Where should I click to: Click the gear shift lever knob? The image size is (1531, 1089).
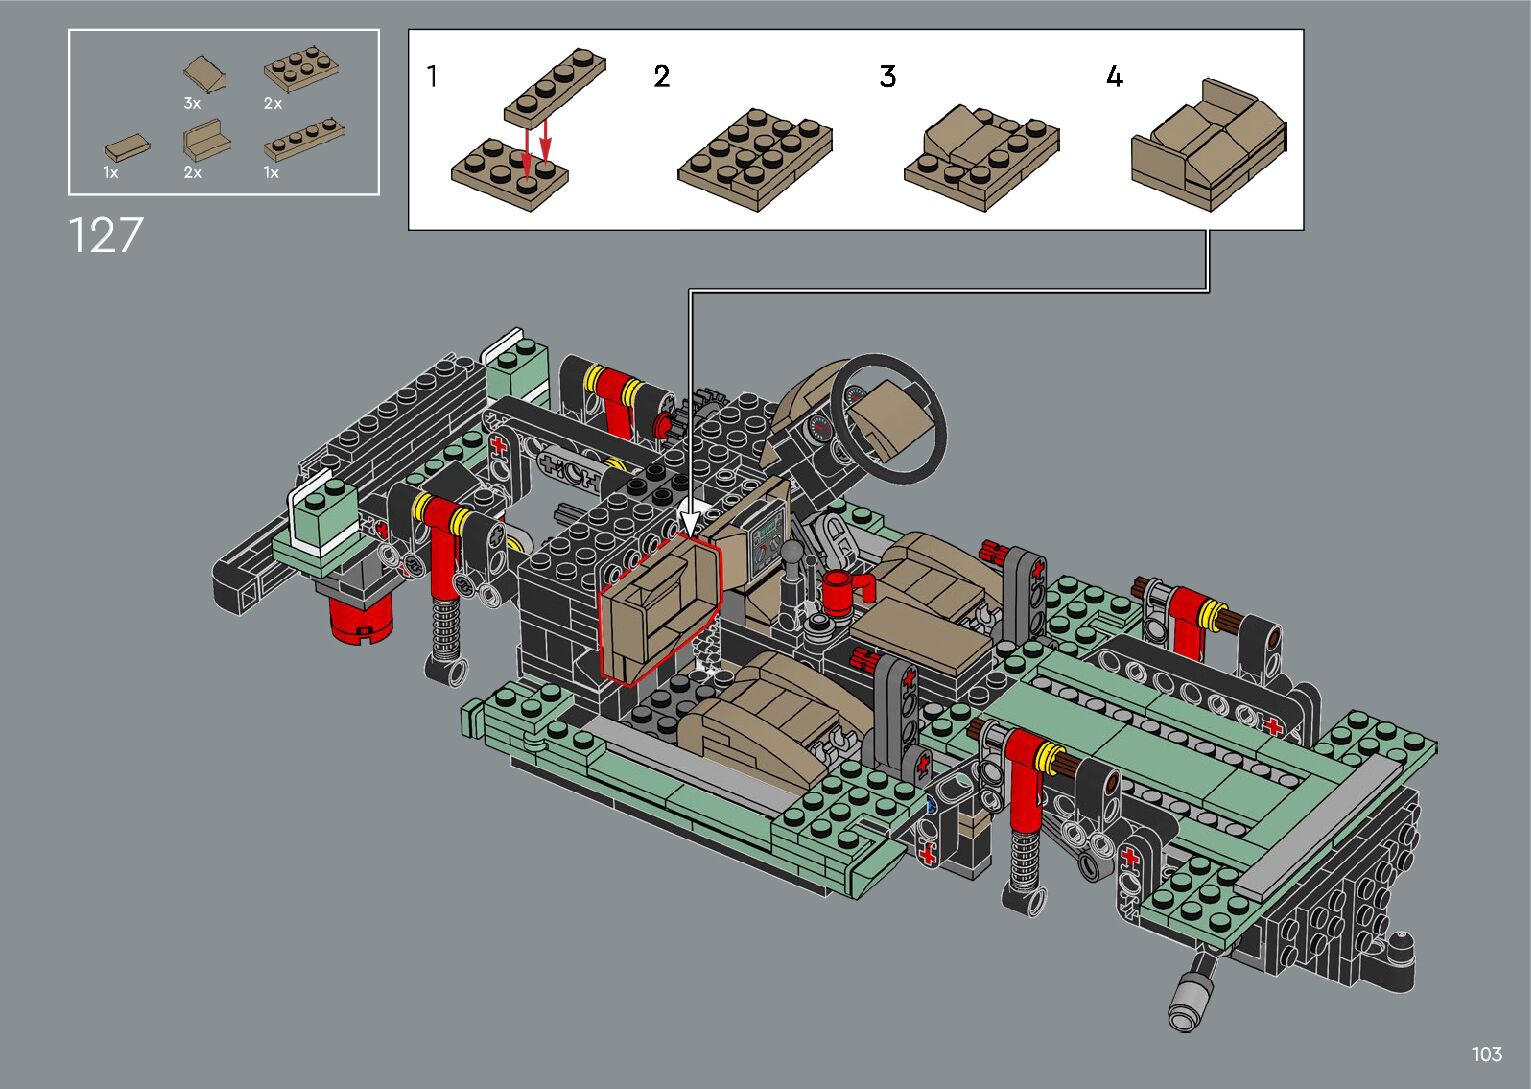tap(791, 552)
